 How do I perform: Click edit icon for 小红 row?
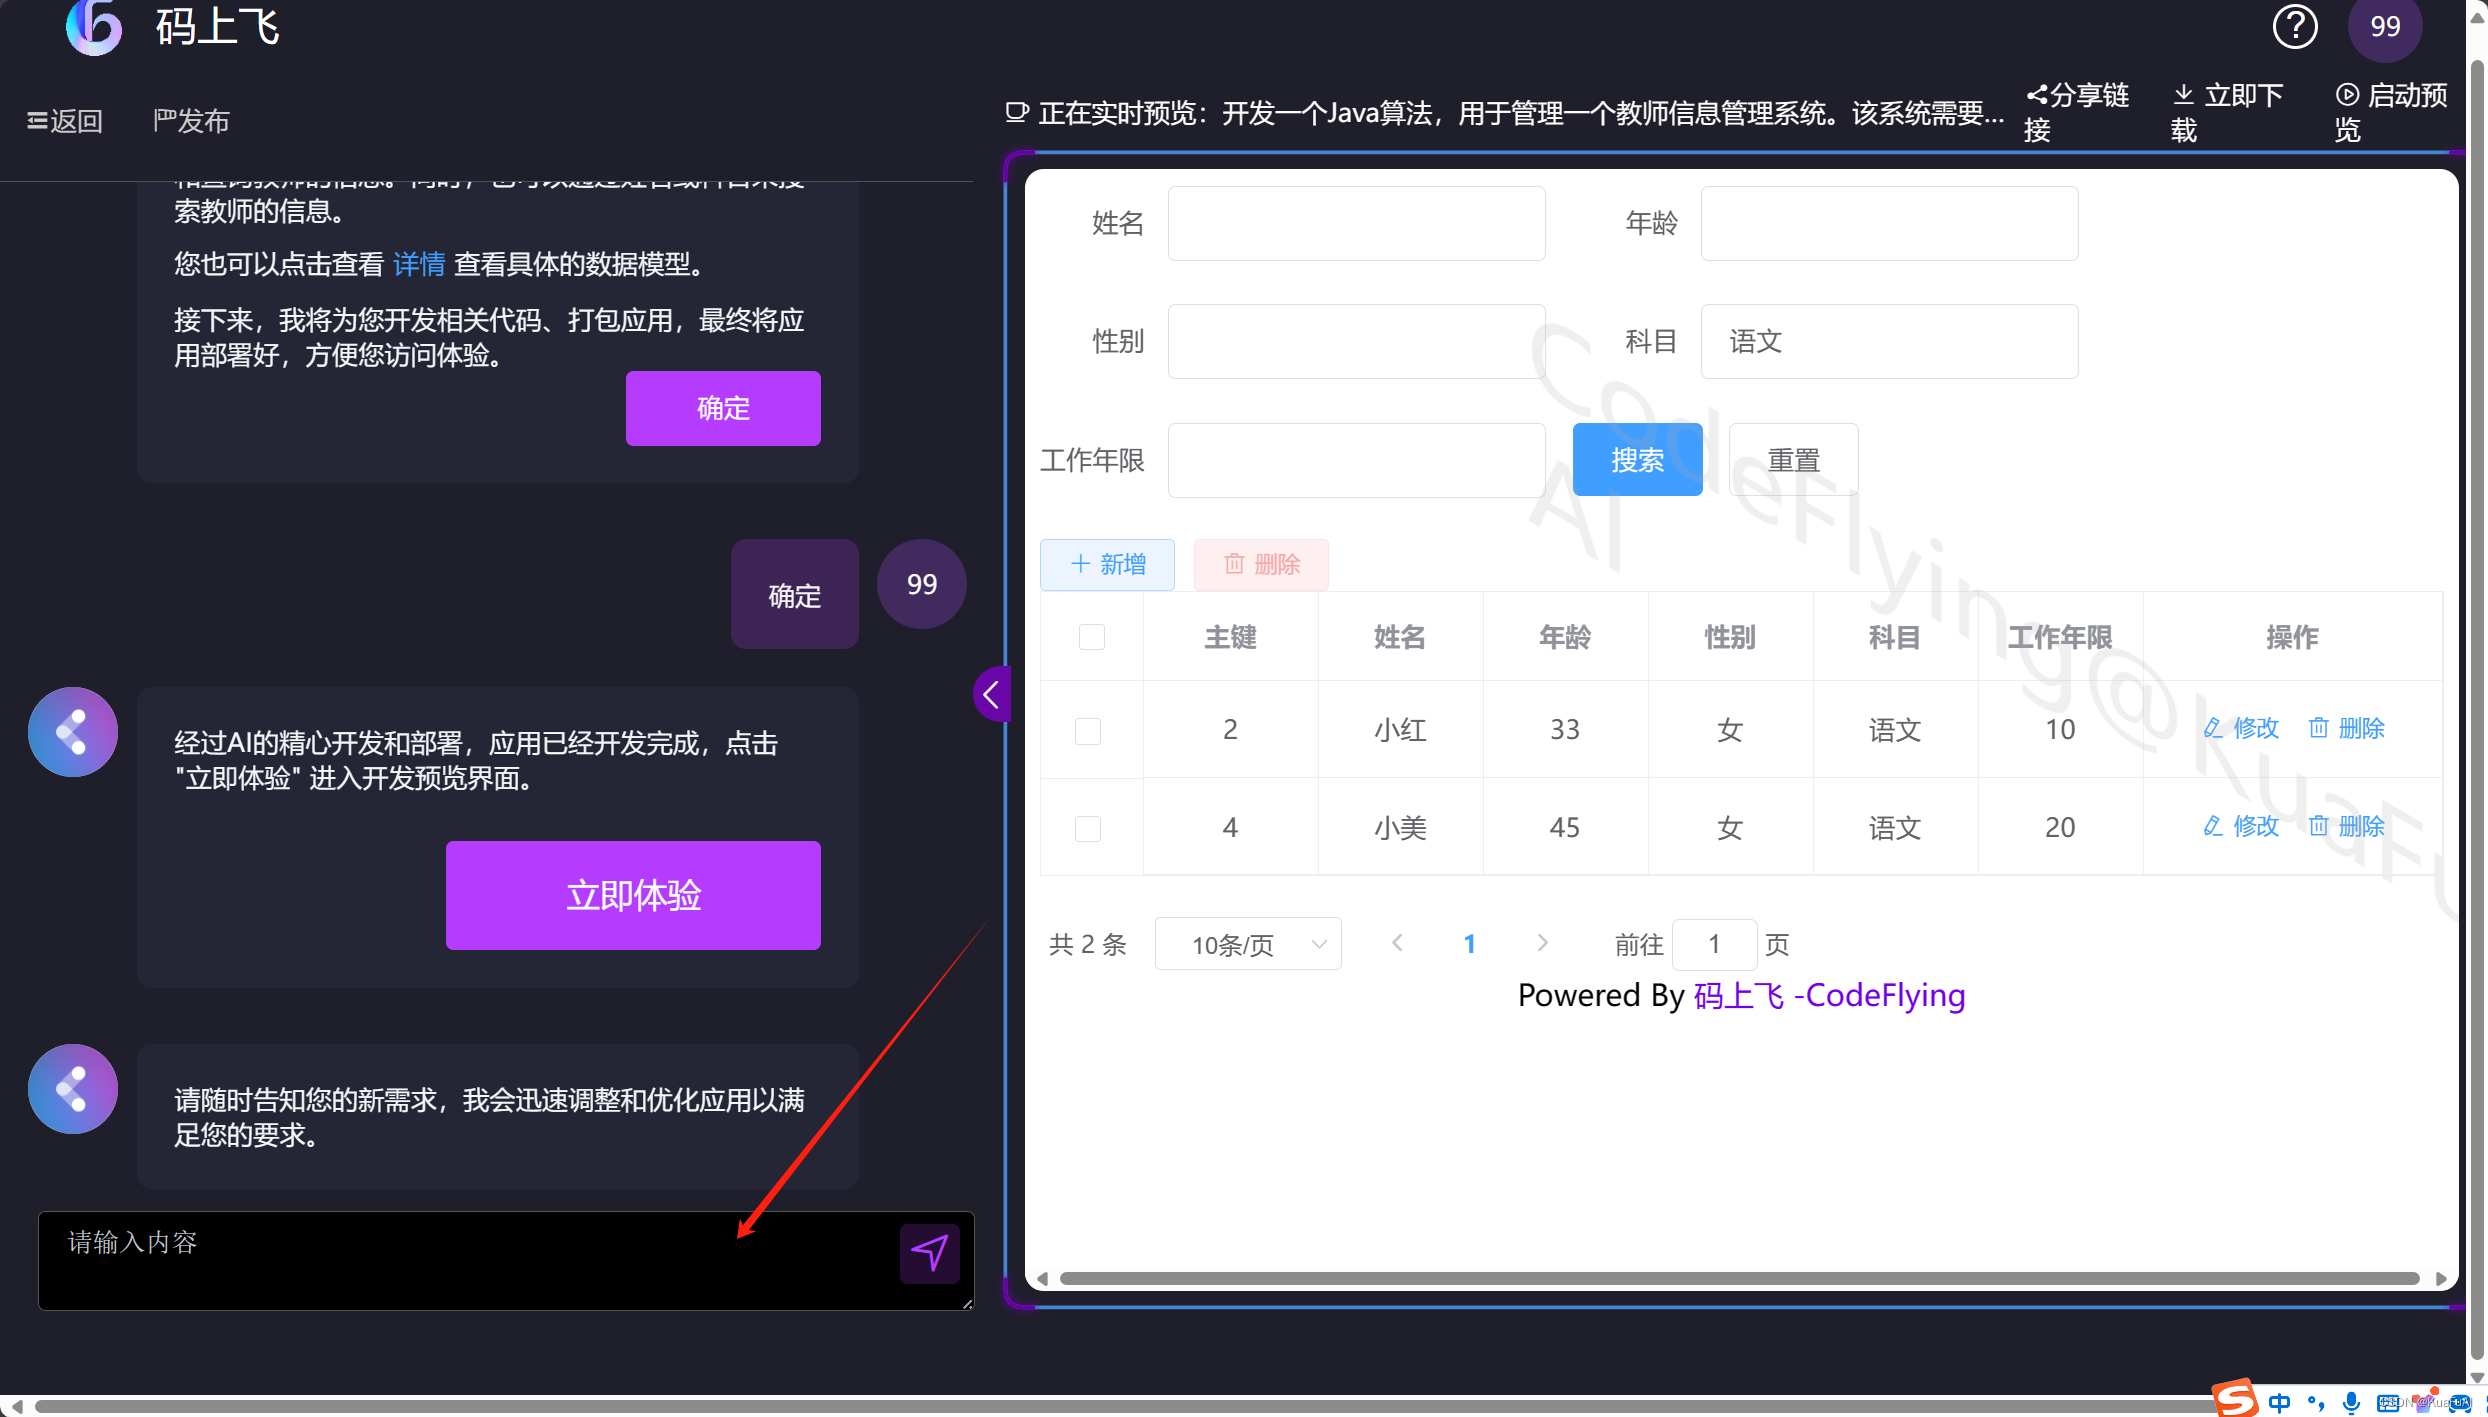(2214, 728)
